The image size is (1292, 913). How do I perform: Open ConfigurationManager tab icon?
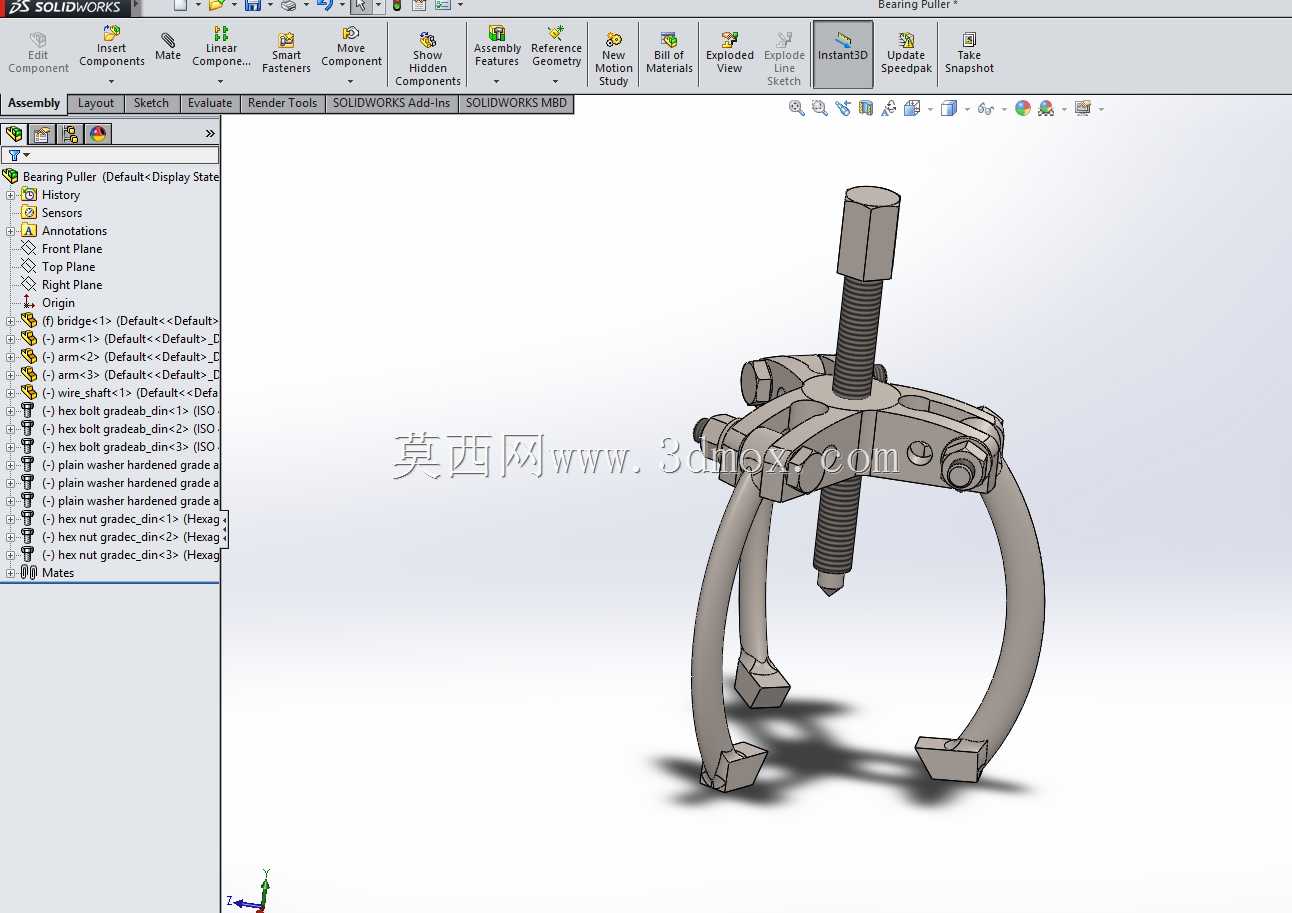(x=70, y=133)
